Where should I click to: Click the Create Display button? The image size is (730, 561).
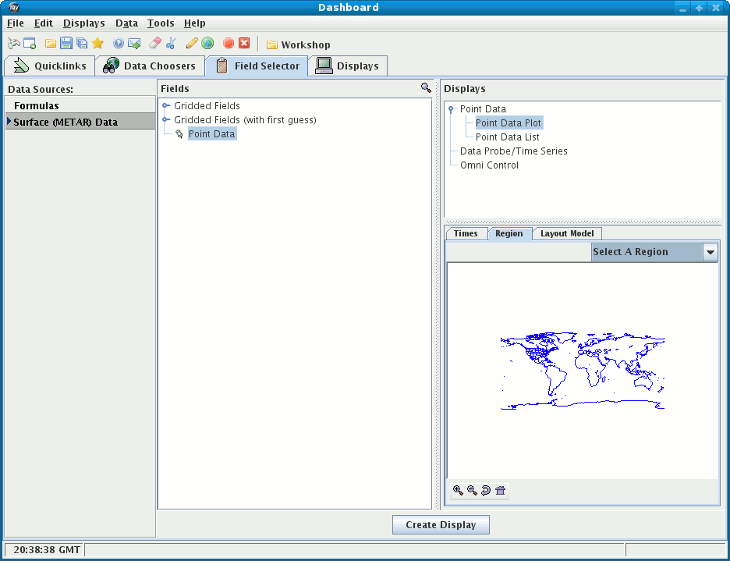[x=440, y=525]
